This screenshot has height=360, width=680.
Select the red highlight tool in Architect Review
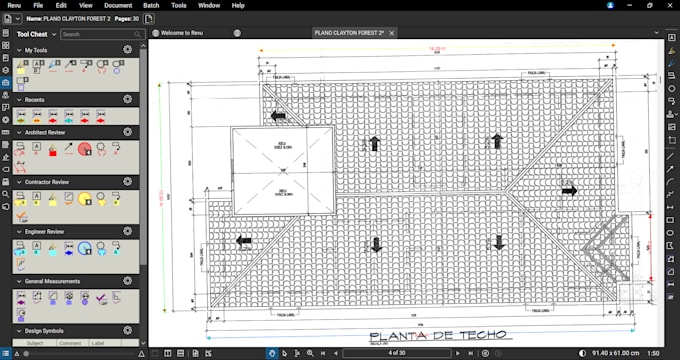(x=53, y=150)
